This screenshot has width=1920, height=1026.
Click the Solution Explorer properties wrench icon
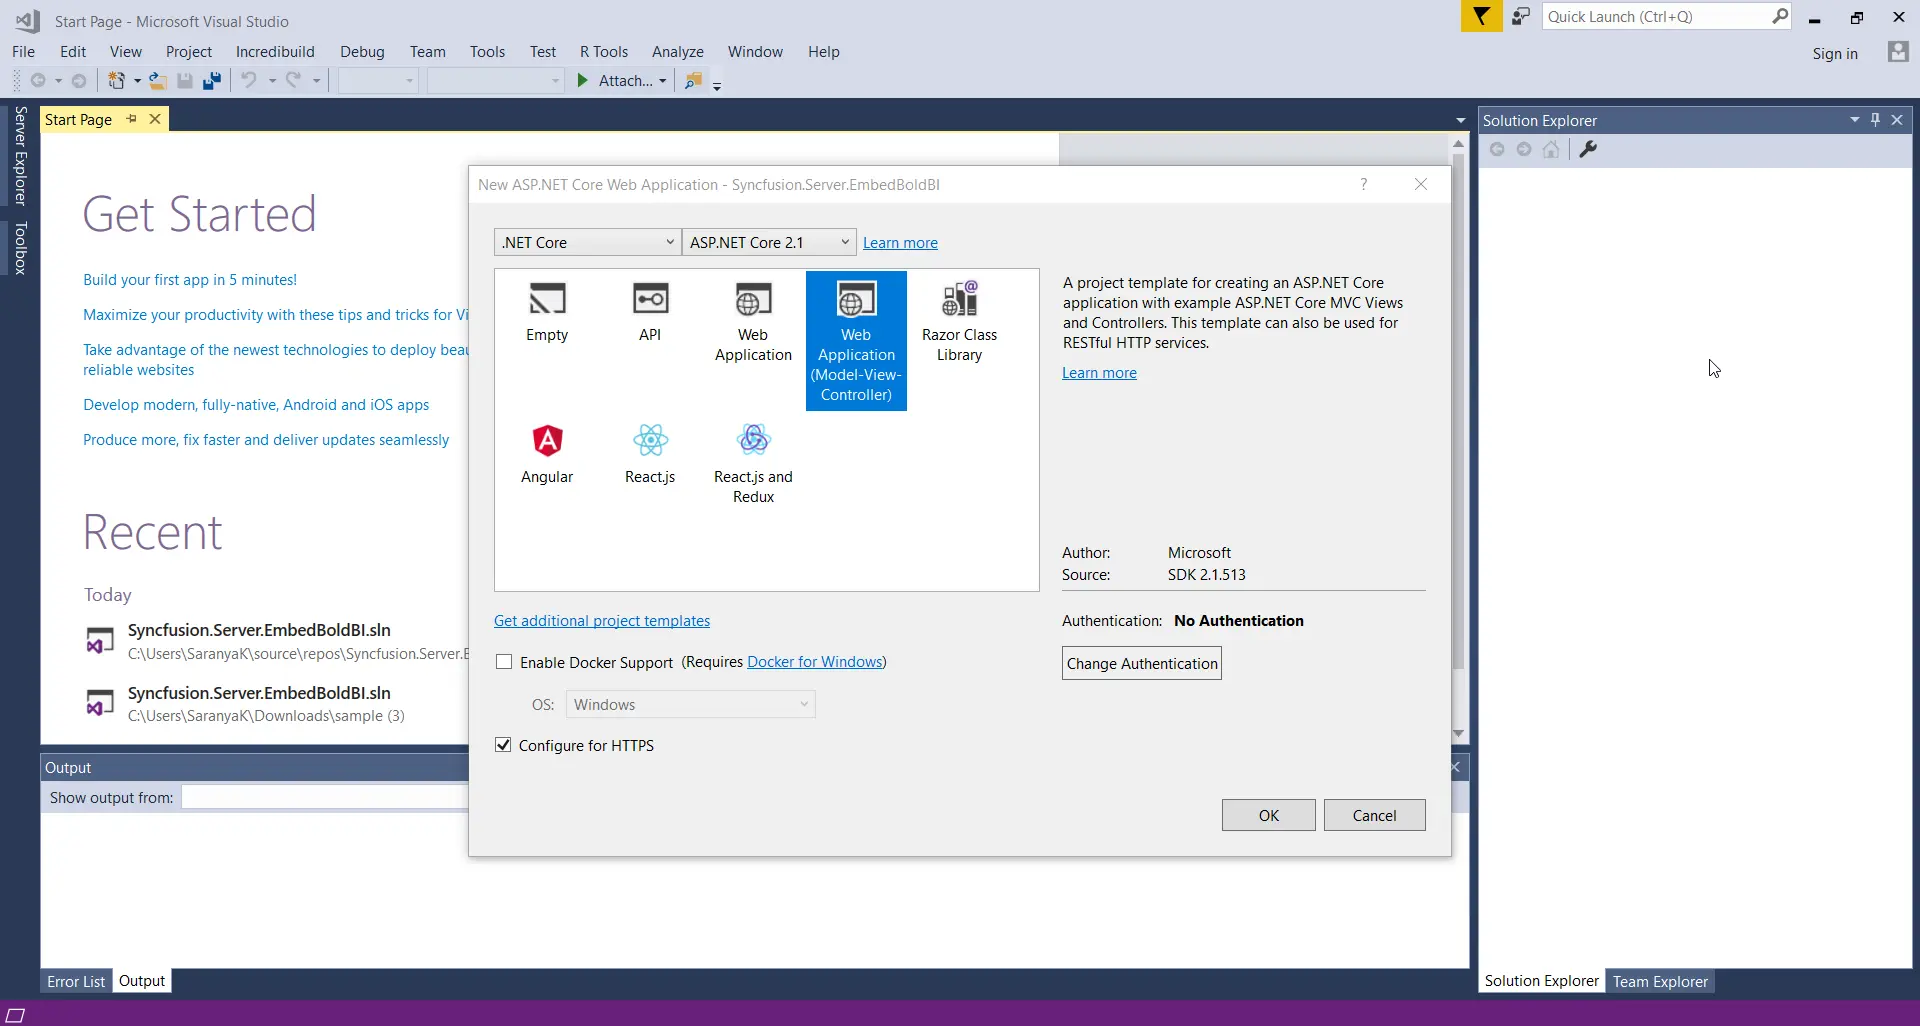point(1588,150)
